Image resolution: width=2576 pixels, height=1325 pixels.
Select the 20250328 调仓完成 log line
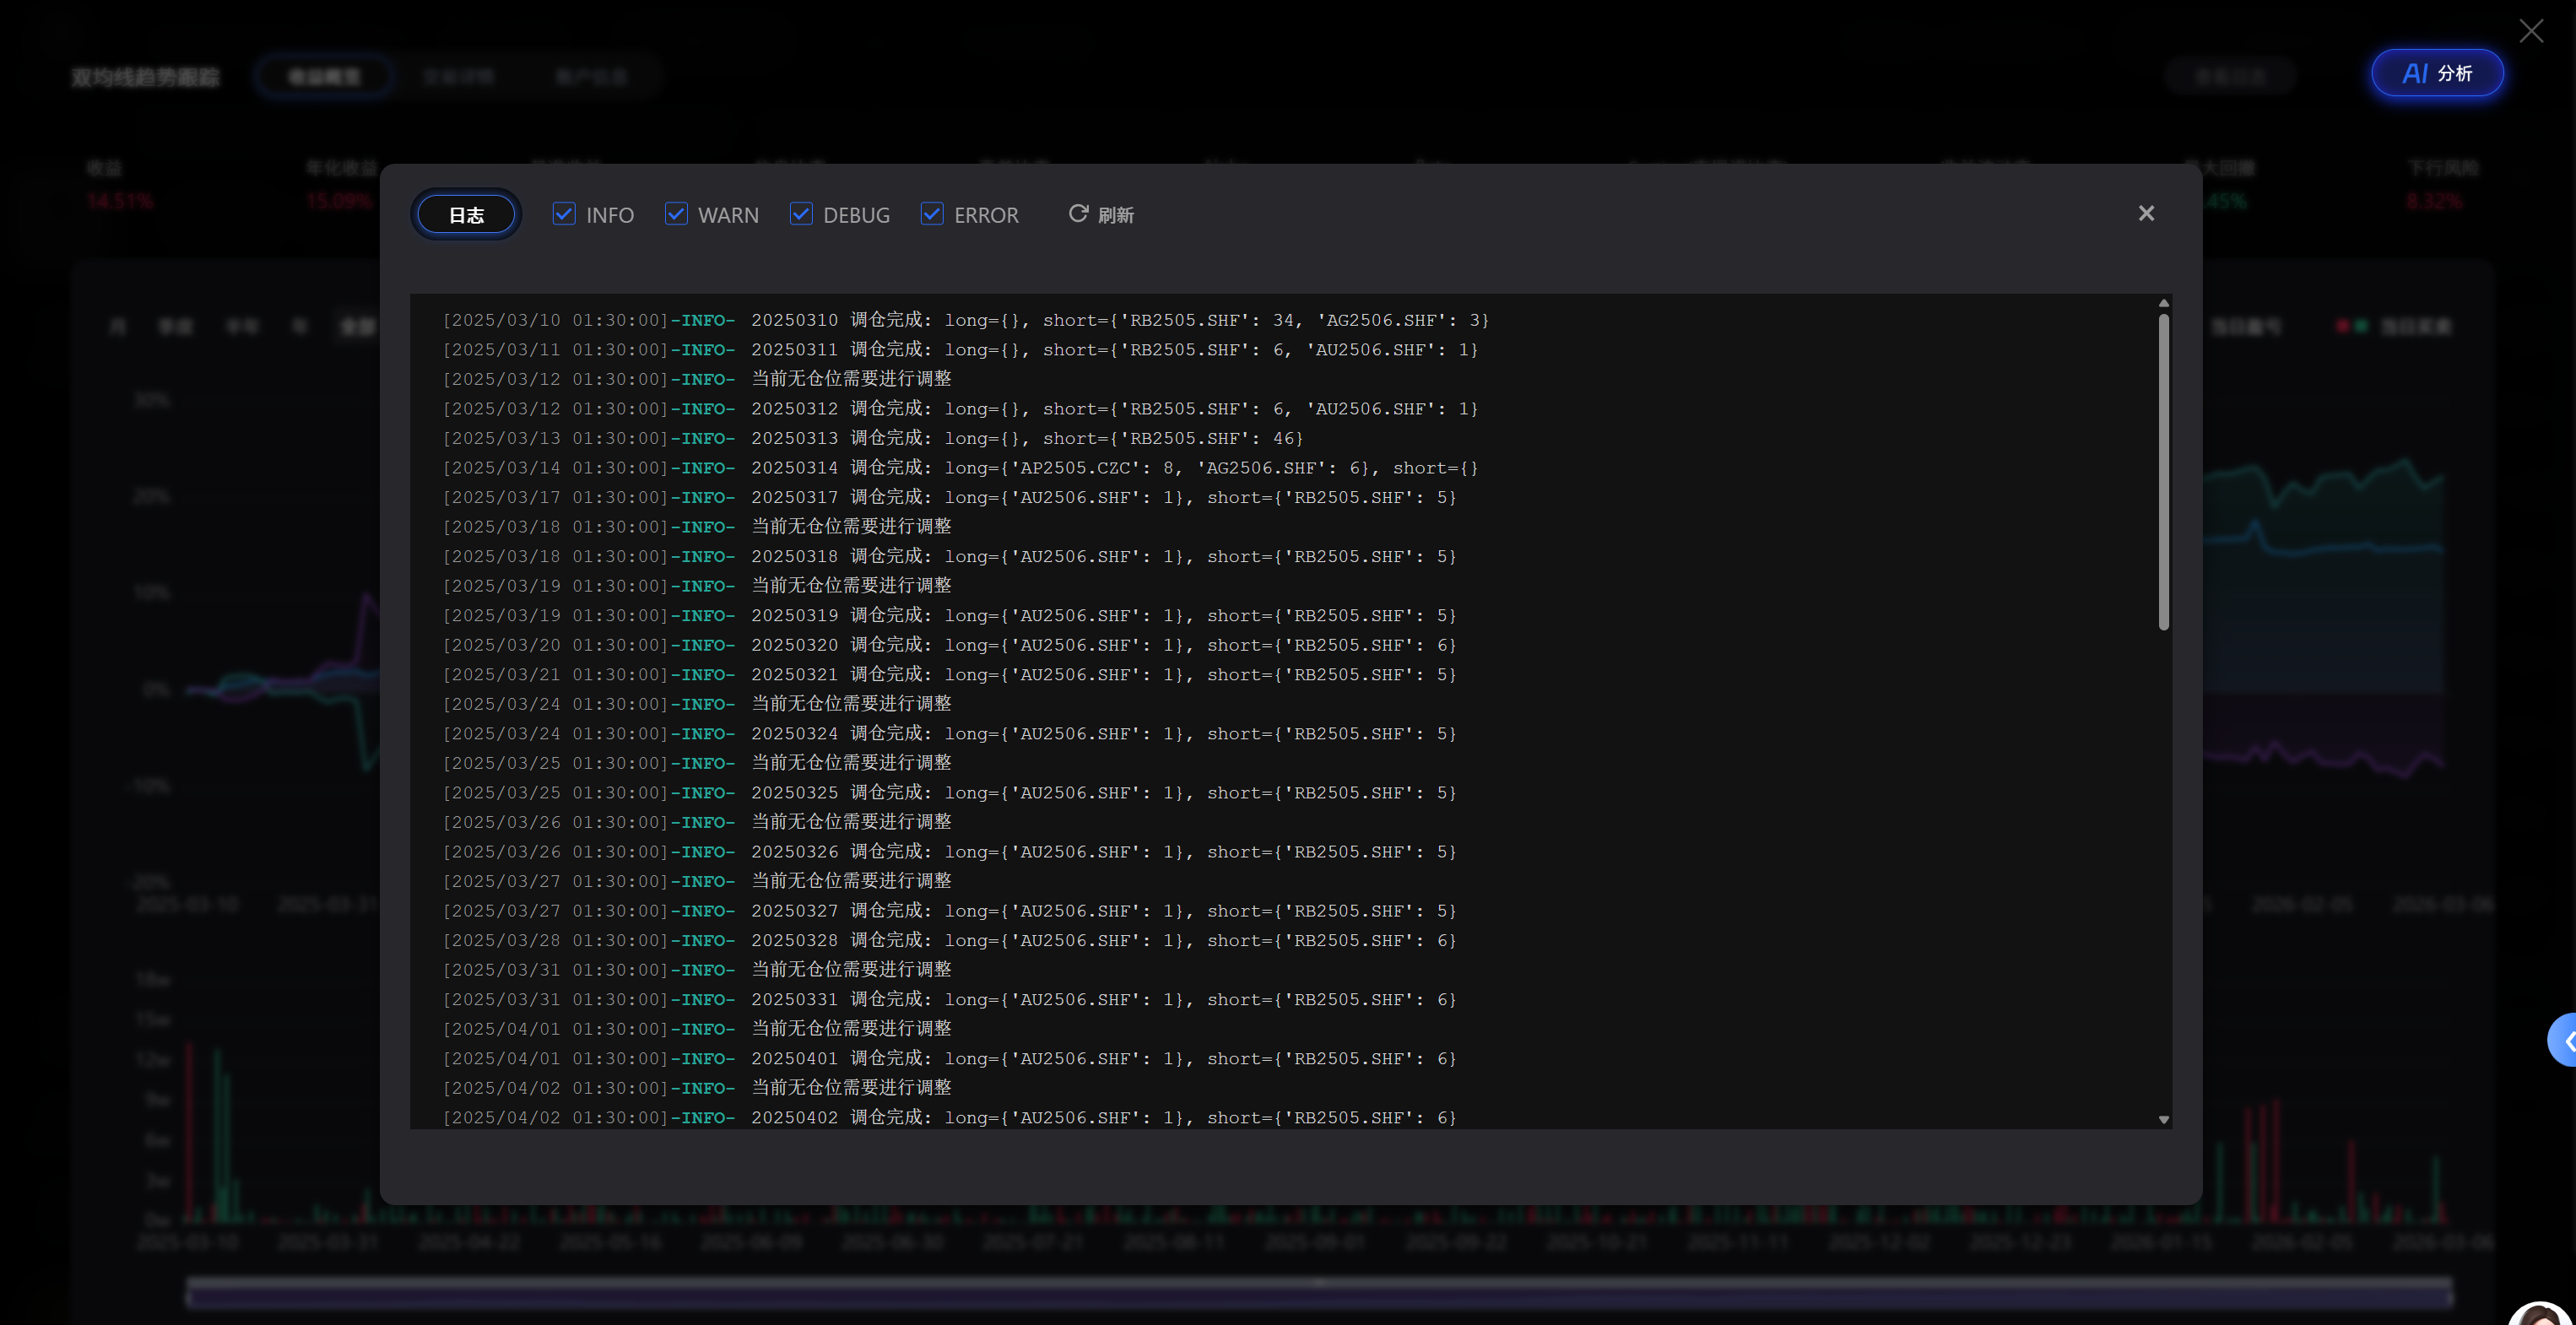[x=950, y=941]
